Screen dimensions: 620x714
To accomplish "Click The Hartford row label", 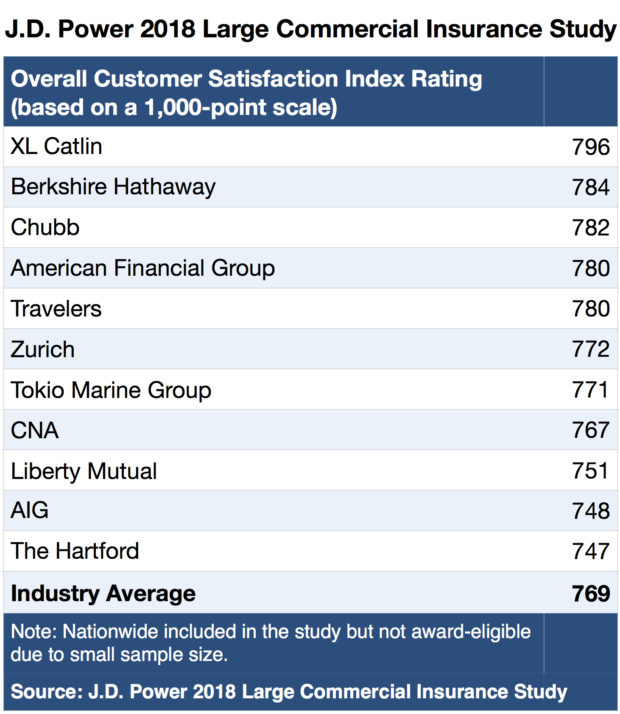I will (75, 551).
